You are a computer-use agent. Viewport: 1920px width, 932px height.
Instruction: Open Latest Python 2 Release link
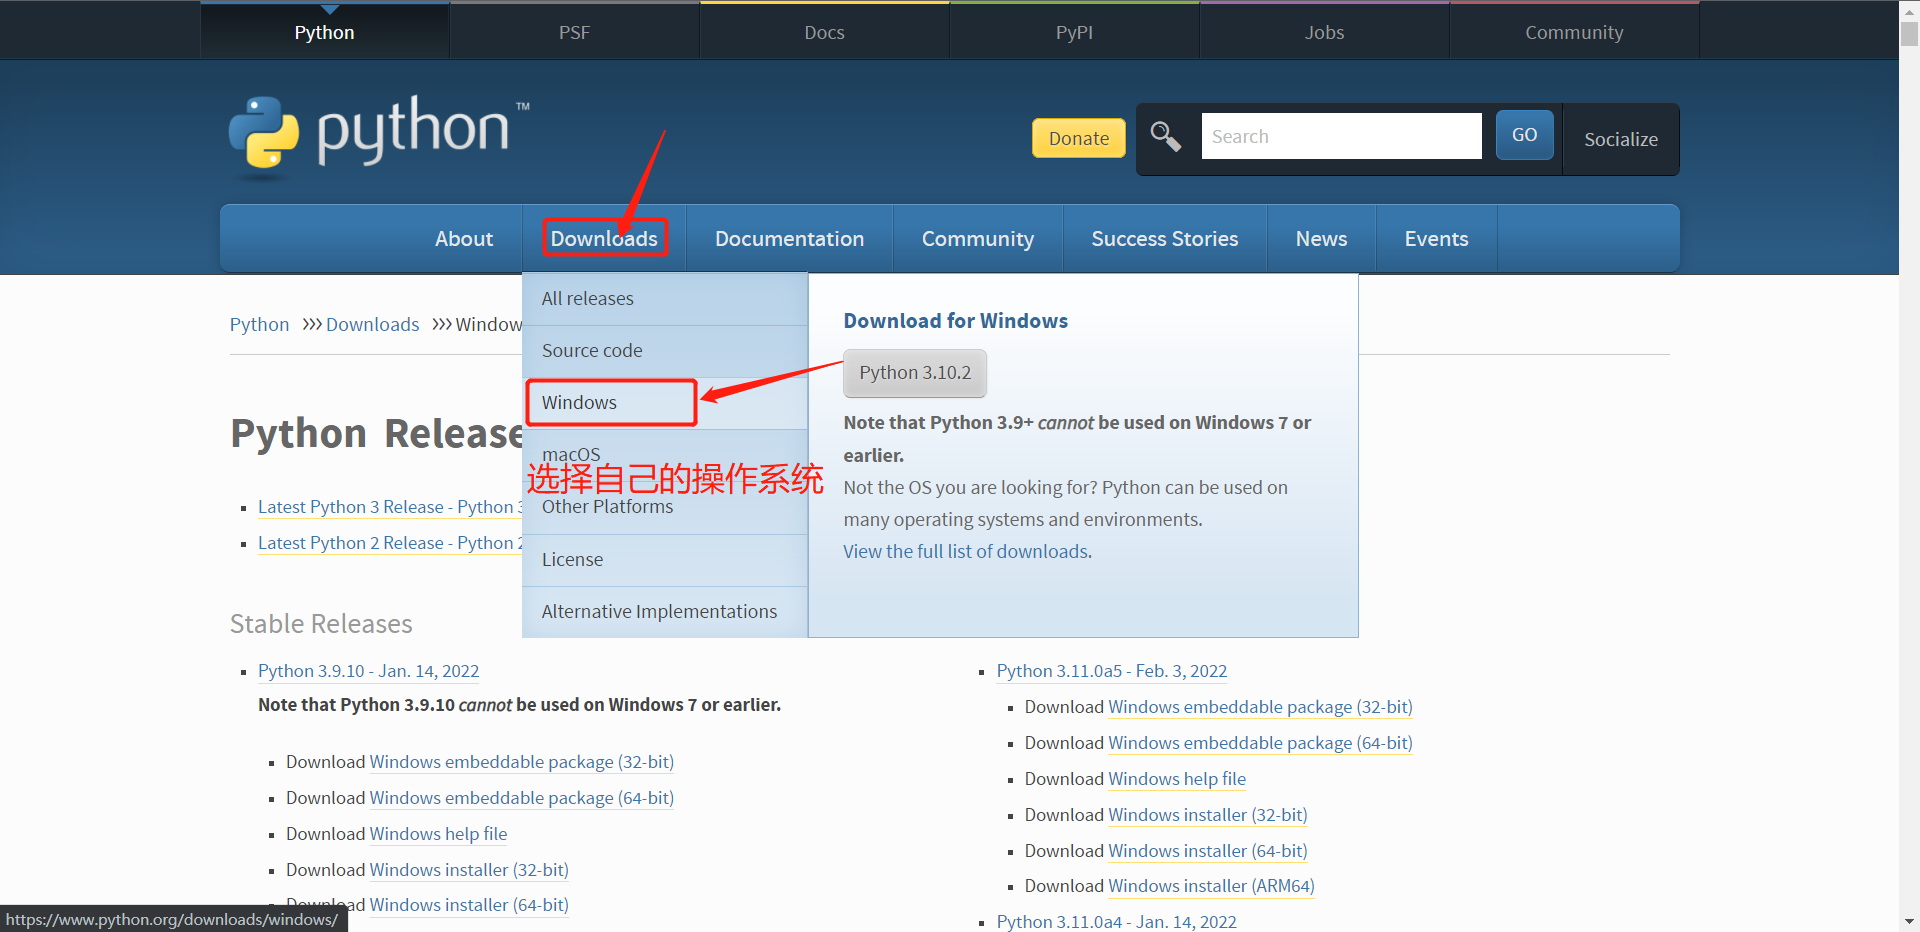click(391, 543)
